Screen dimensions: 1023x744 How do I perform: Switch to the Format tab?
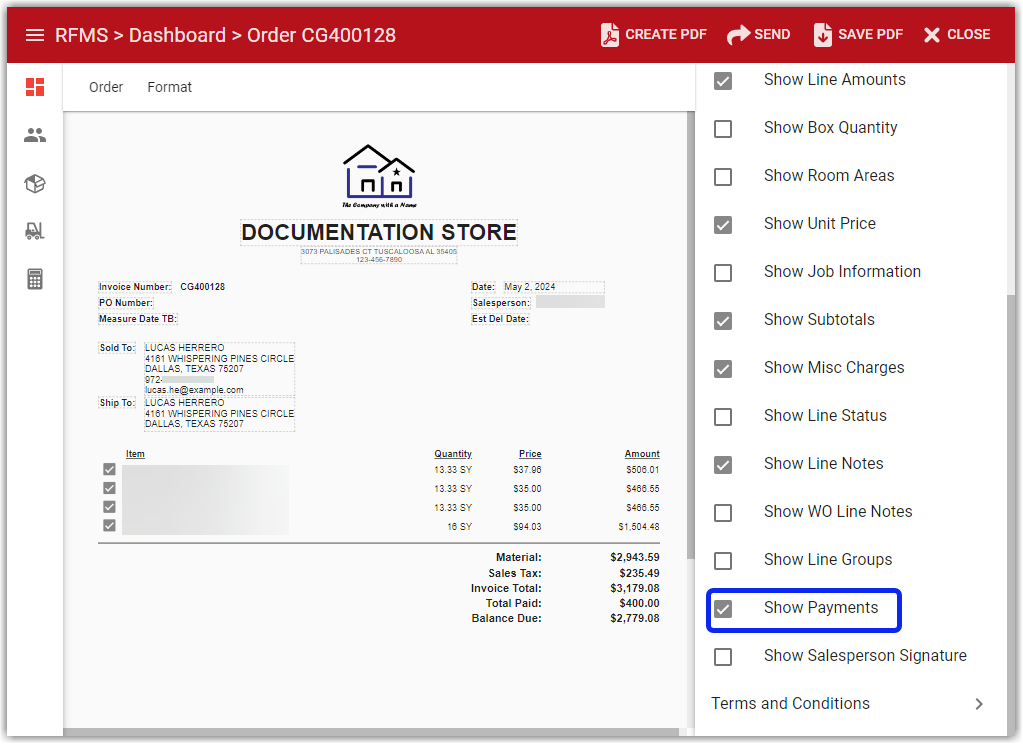(x=170, y=87)
